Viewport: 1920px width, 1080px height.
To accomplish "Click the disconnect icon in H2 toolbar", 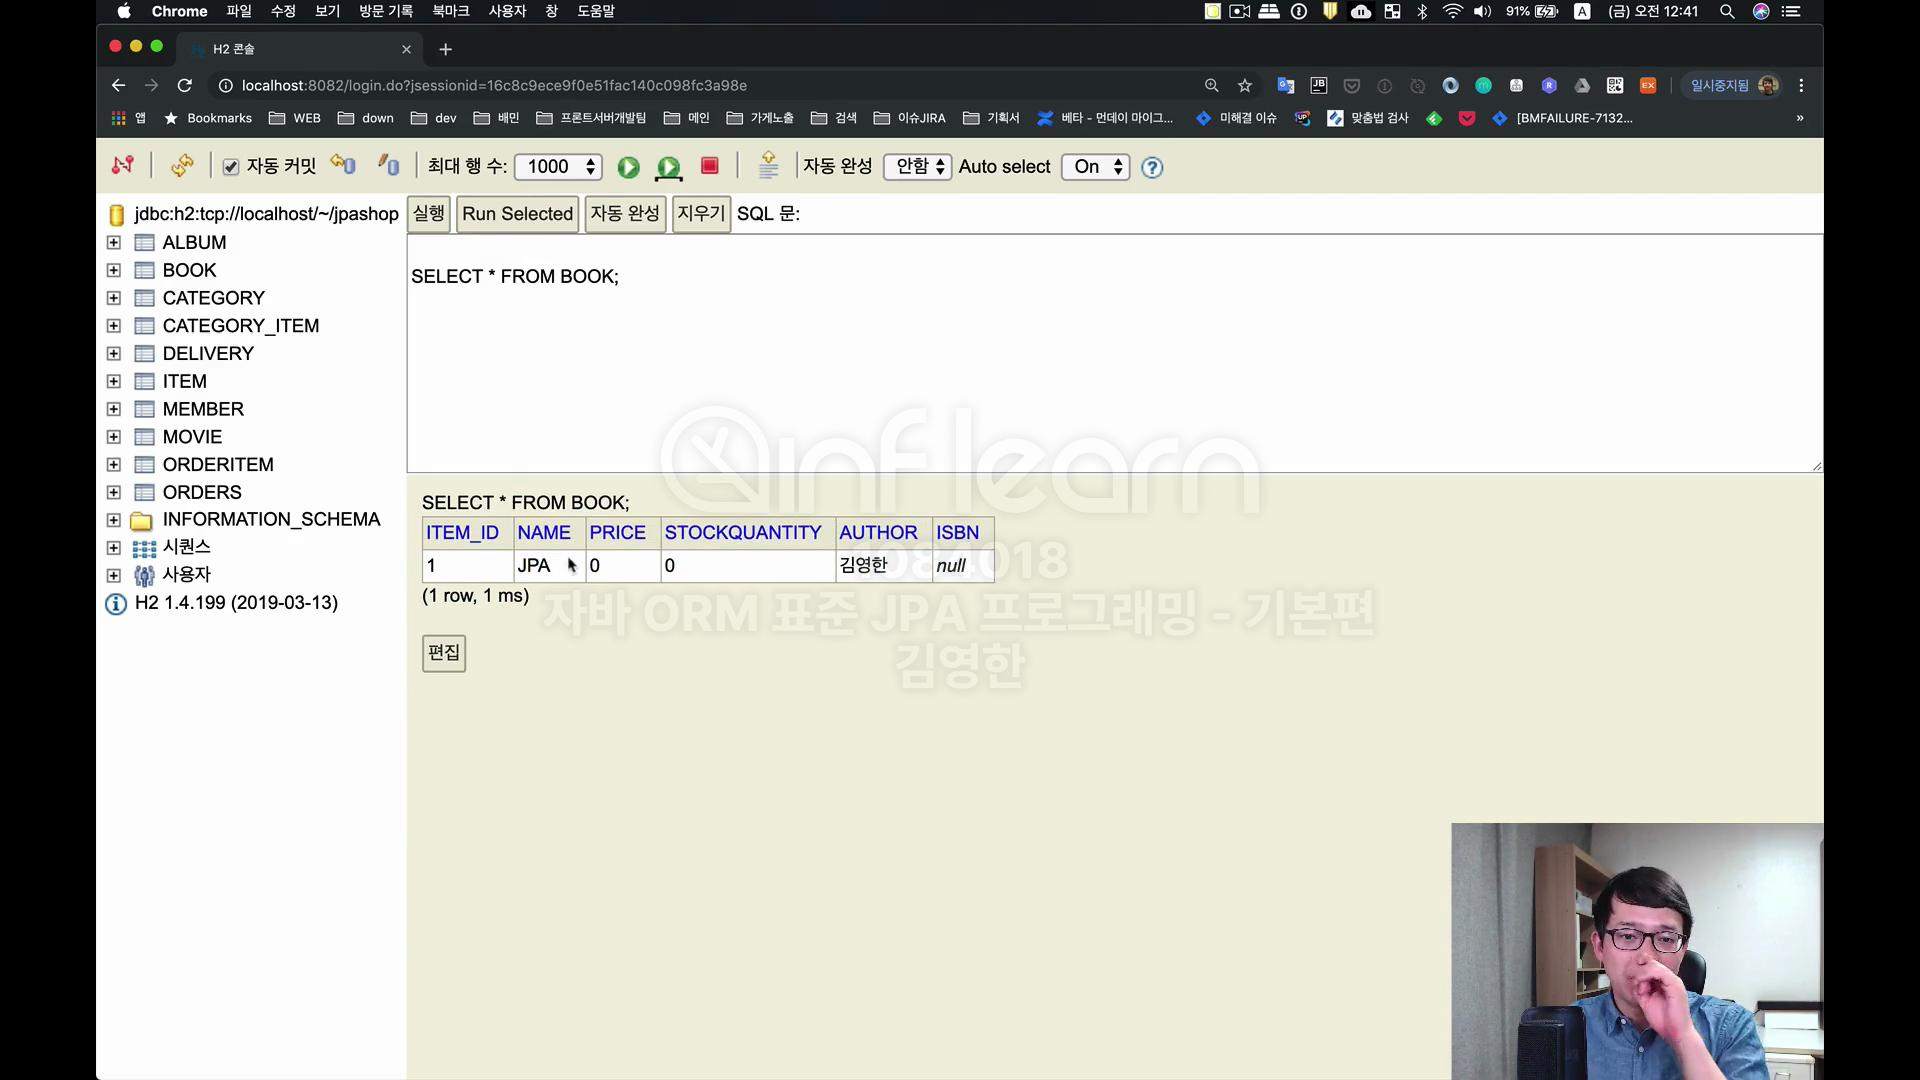I will [x=122, y=166].
